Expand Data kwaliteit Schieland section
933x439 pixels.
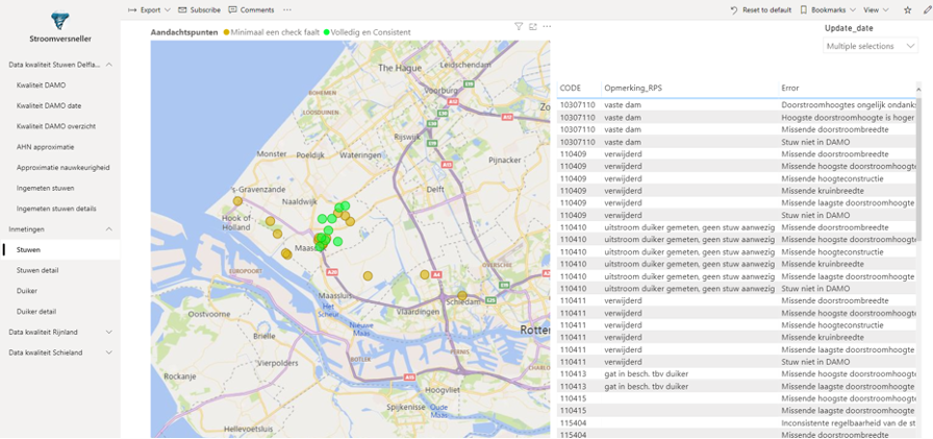[109, 352]
